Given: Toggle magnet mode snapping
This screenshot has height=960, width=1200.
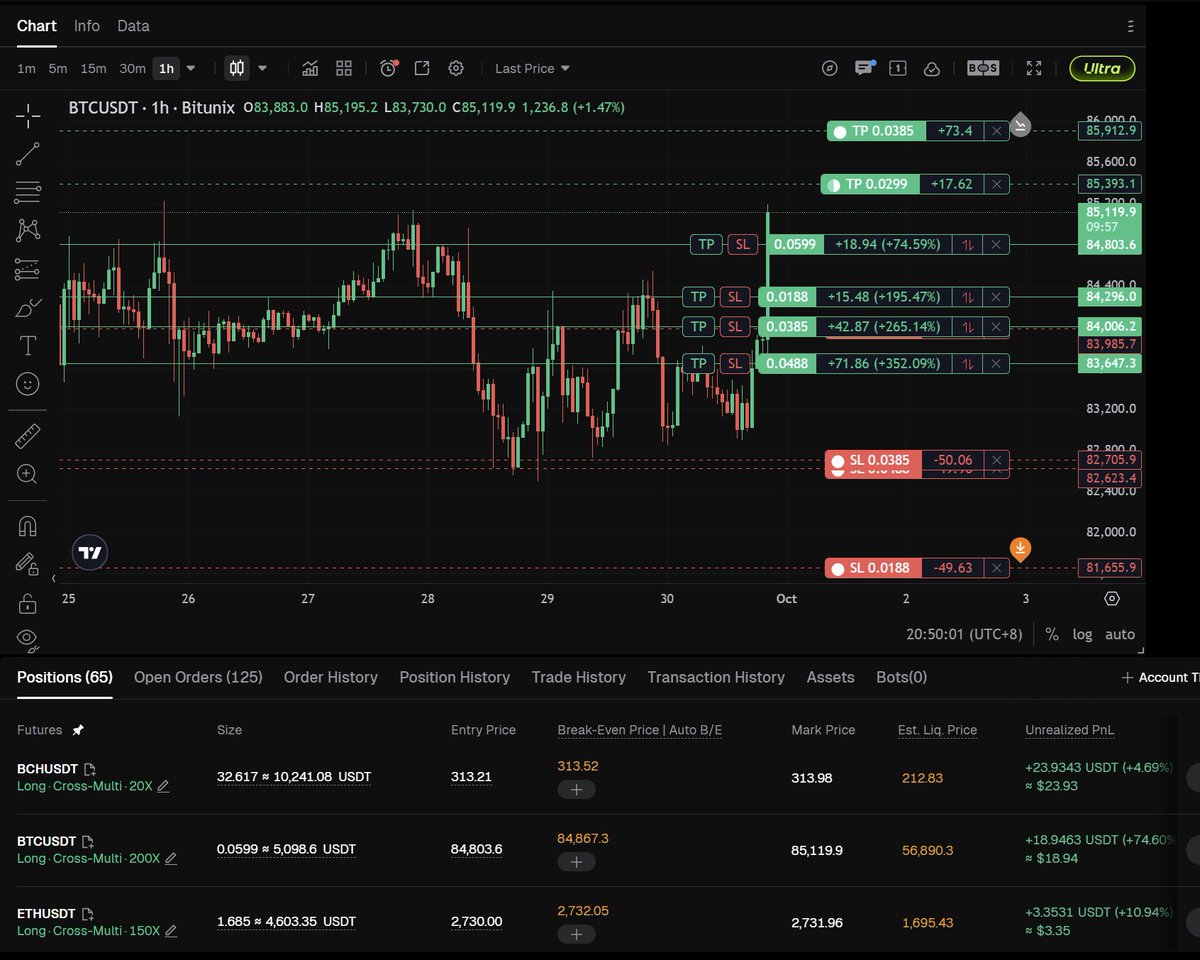Looking at the screenshot, I should point(28,526).
